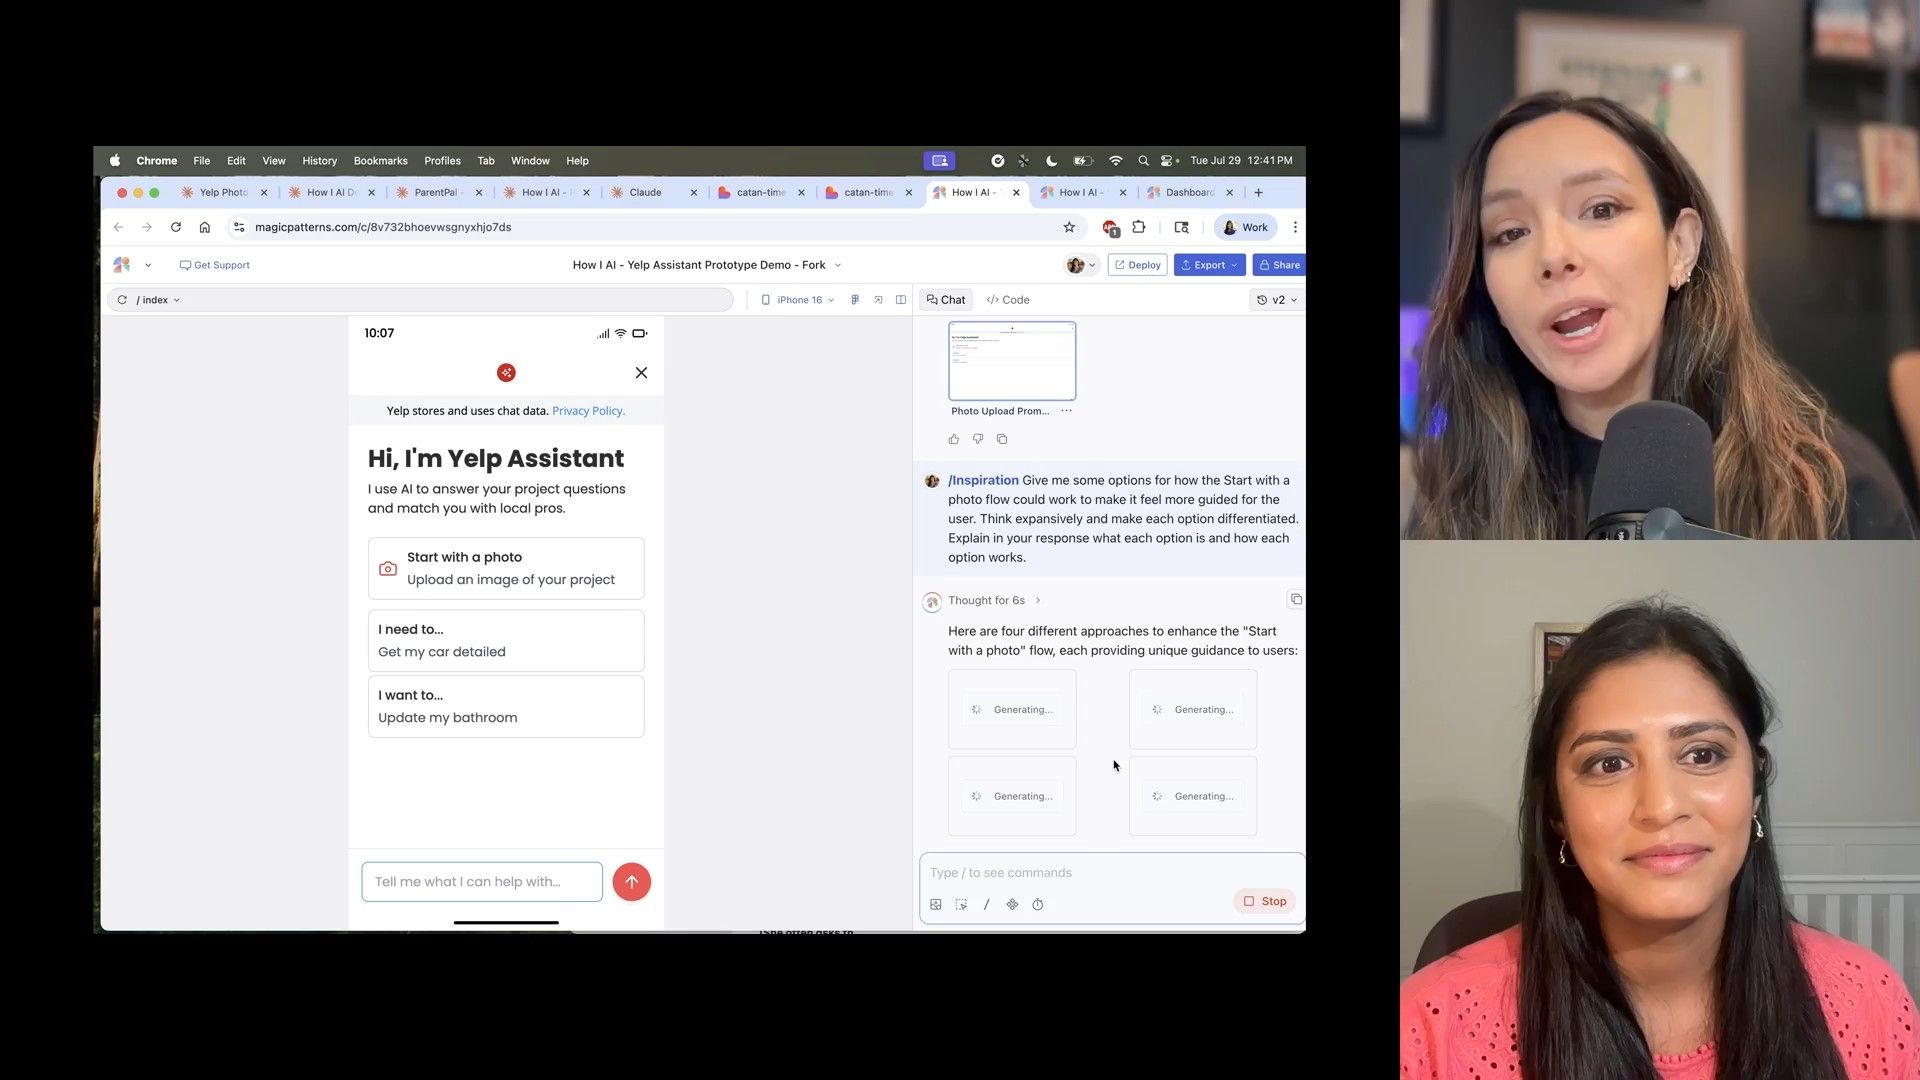Screen dimensions: 1920x1080
Task: Click the Magic Patterns logo
Action: click(122, 265)
